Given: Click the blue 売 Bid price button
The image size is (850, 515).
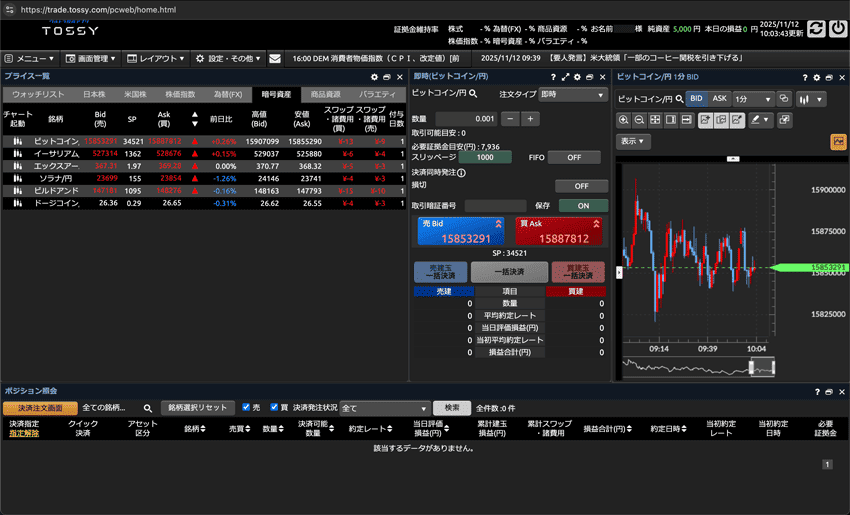Looking at the screenshot, I should (x=461, y=232).
